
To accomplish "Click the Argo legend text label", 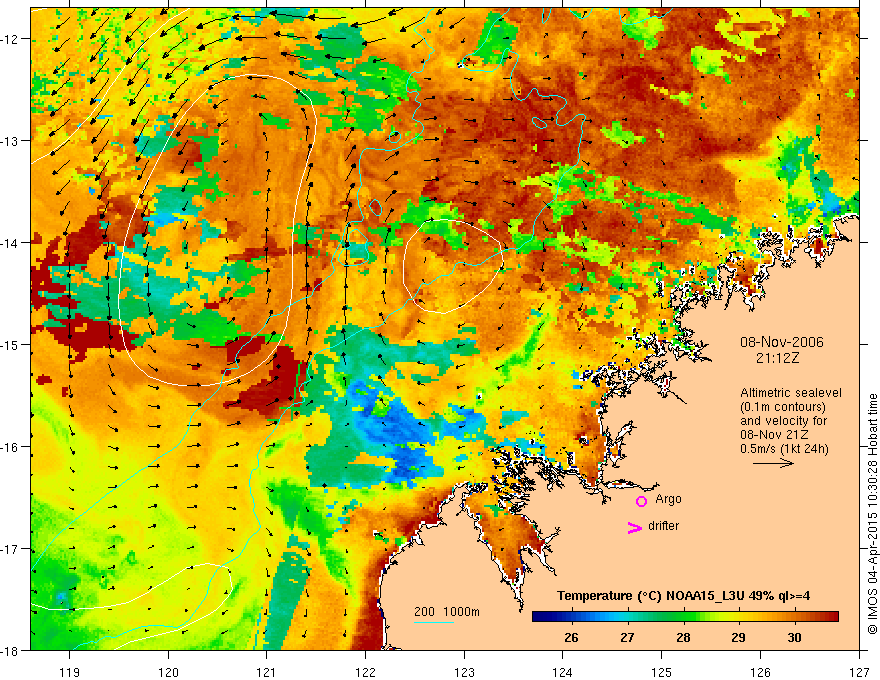I will (x=668, y=499).
